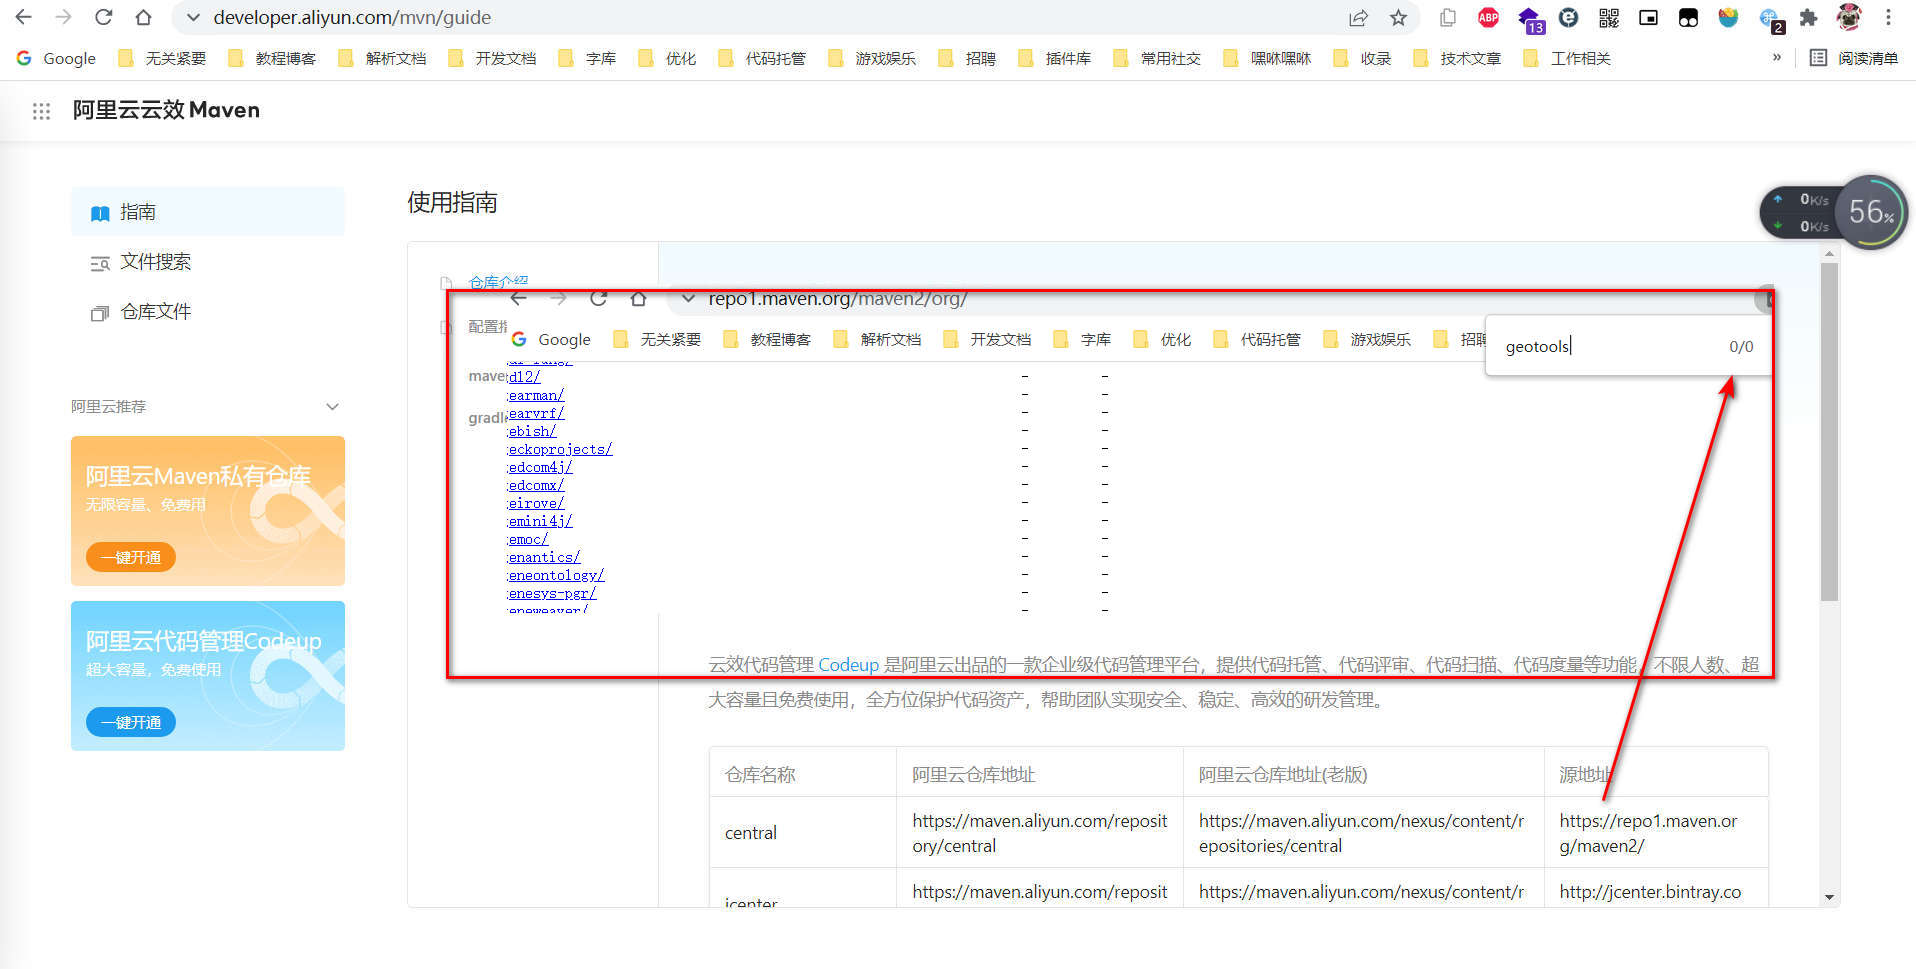Open the 阿里云代码管理Codeup banner
This screenshot has height=969, width=1916.
tap(208, 676)
